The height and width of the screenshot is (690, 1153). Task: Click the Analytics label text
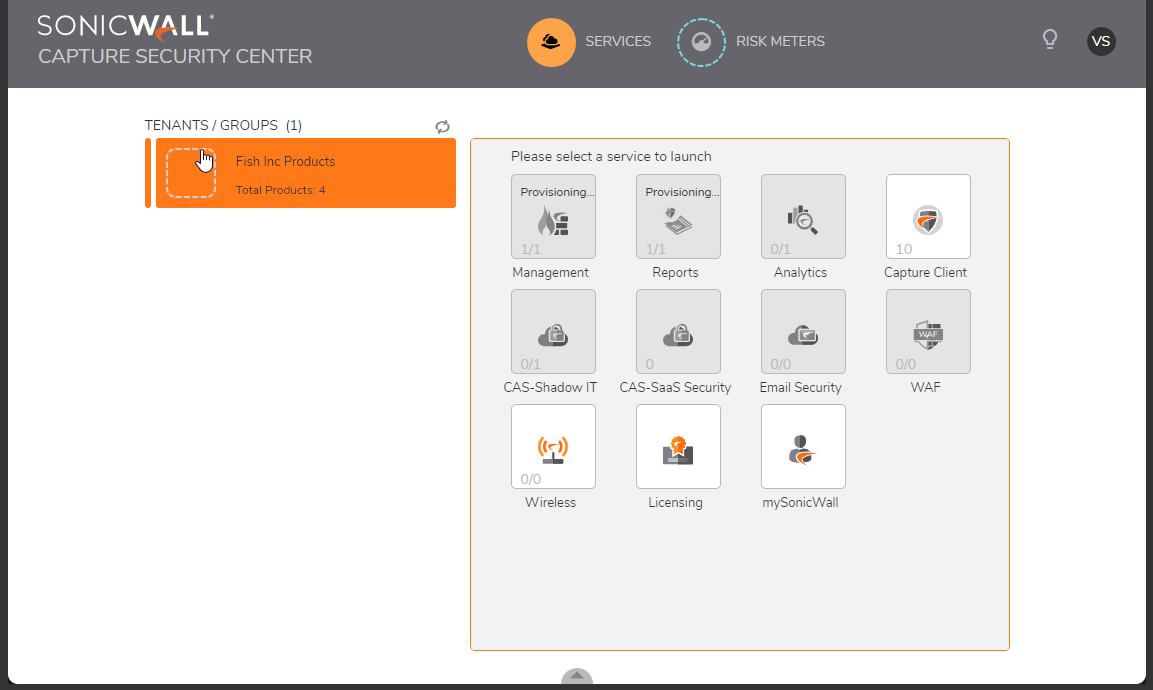(x=800, y=272)
